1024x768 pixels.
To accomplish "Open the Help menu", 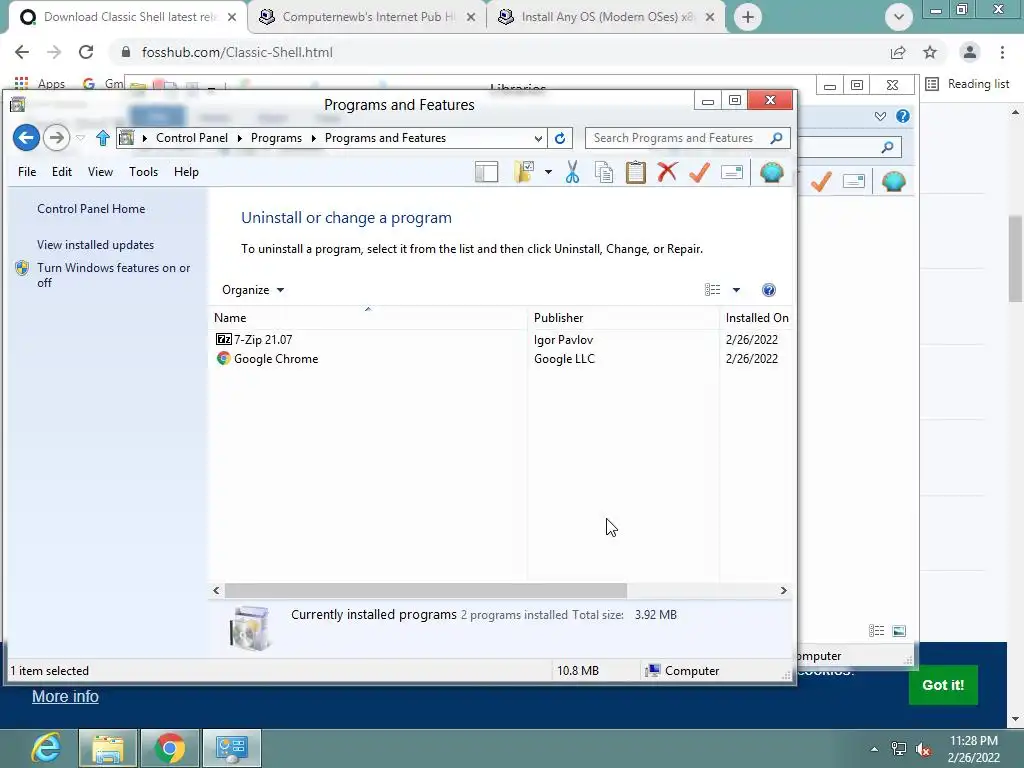I will (186, 172).
